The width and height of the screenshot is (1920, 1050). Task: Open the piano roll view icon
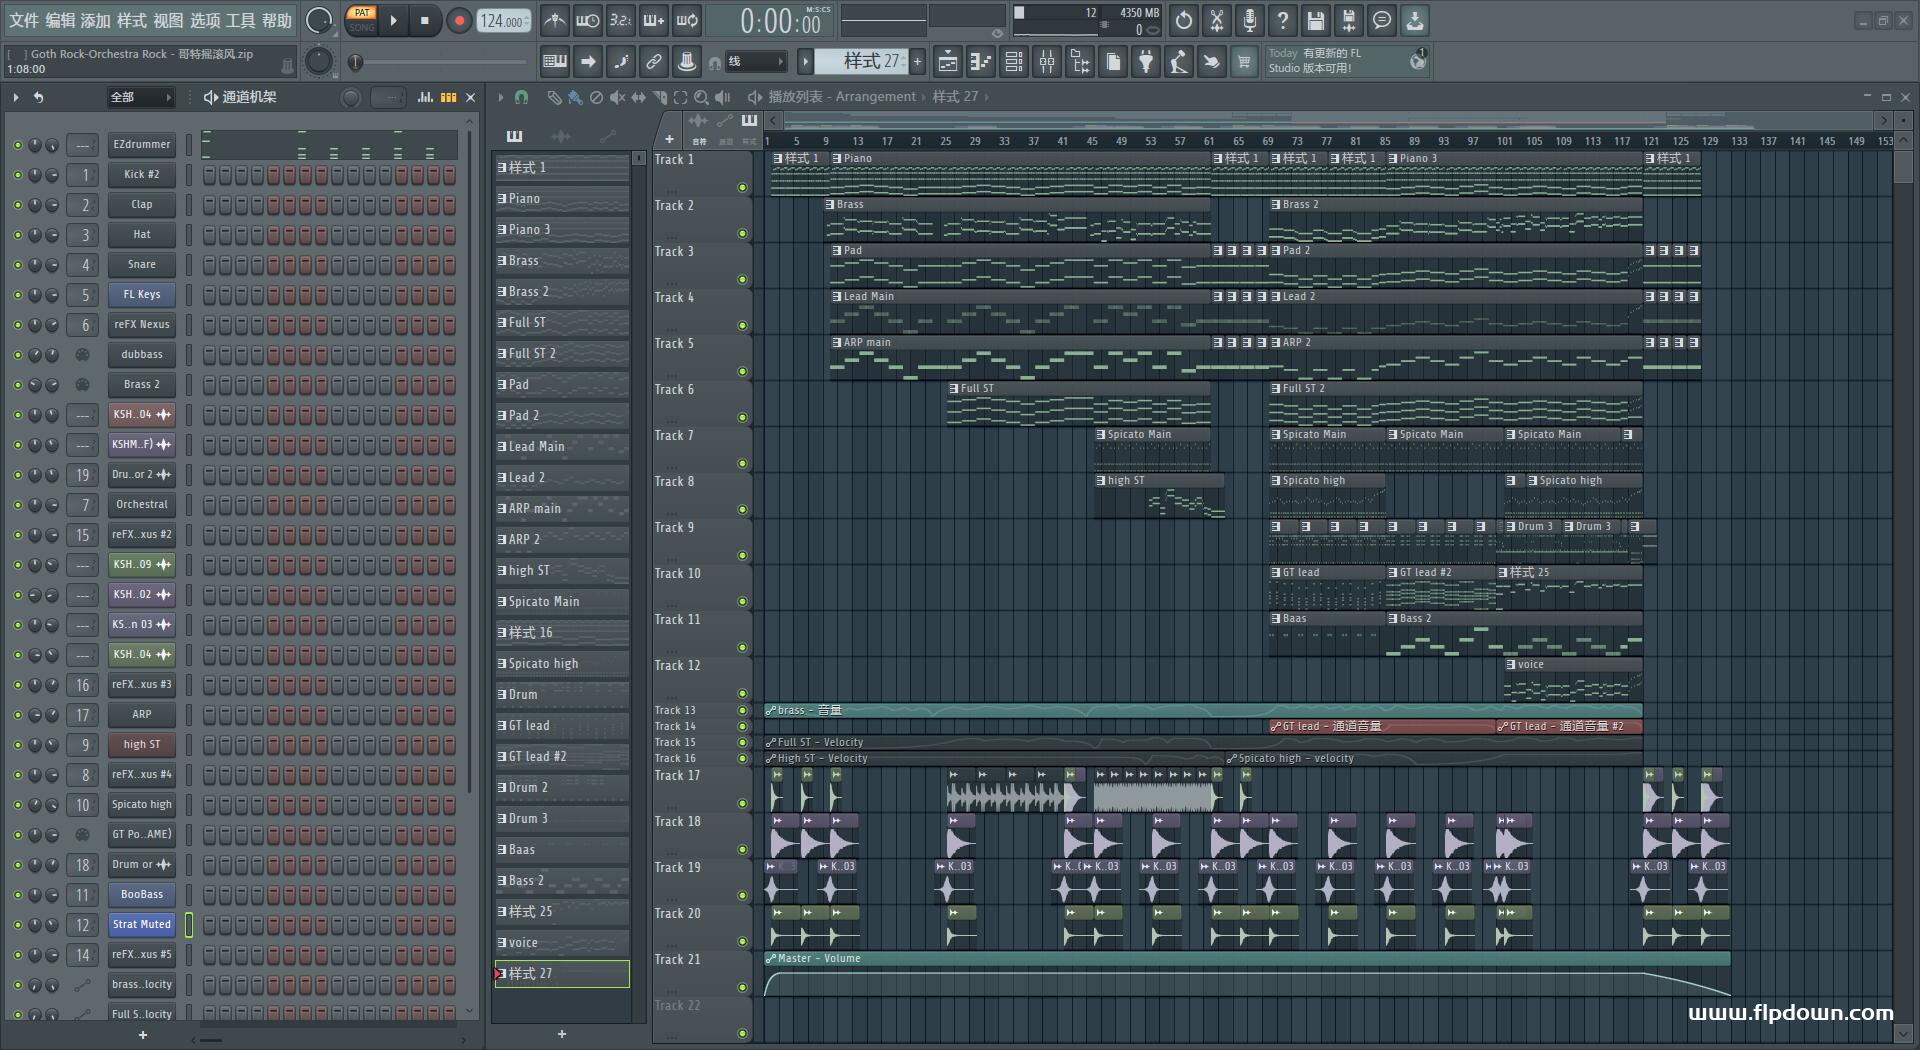coord(981,62)
